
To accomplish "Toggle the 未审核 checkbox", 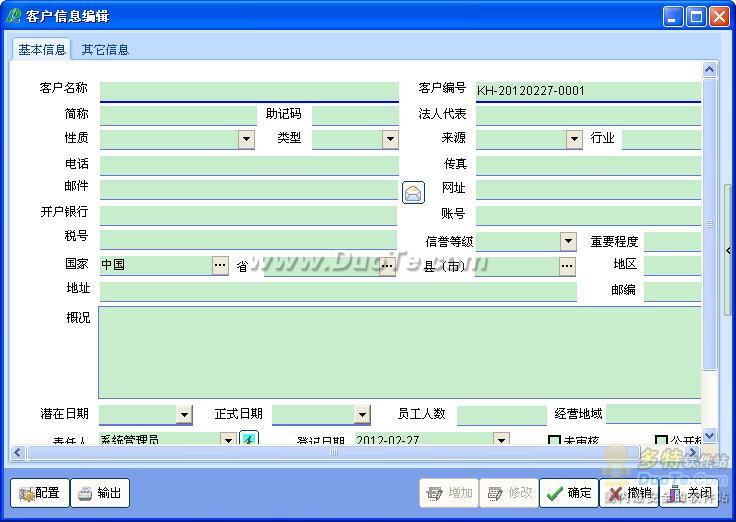I will [x=554, y=440].
